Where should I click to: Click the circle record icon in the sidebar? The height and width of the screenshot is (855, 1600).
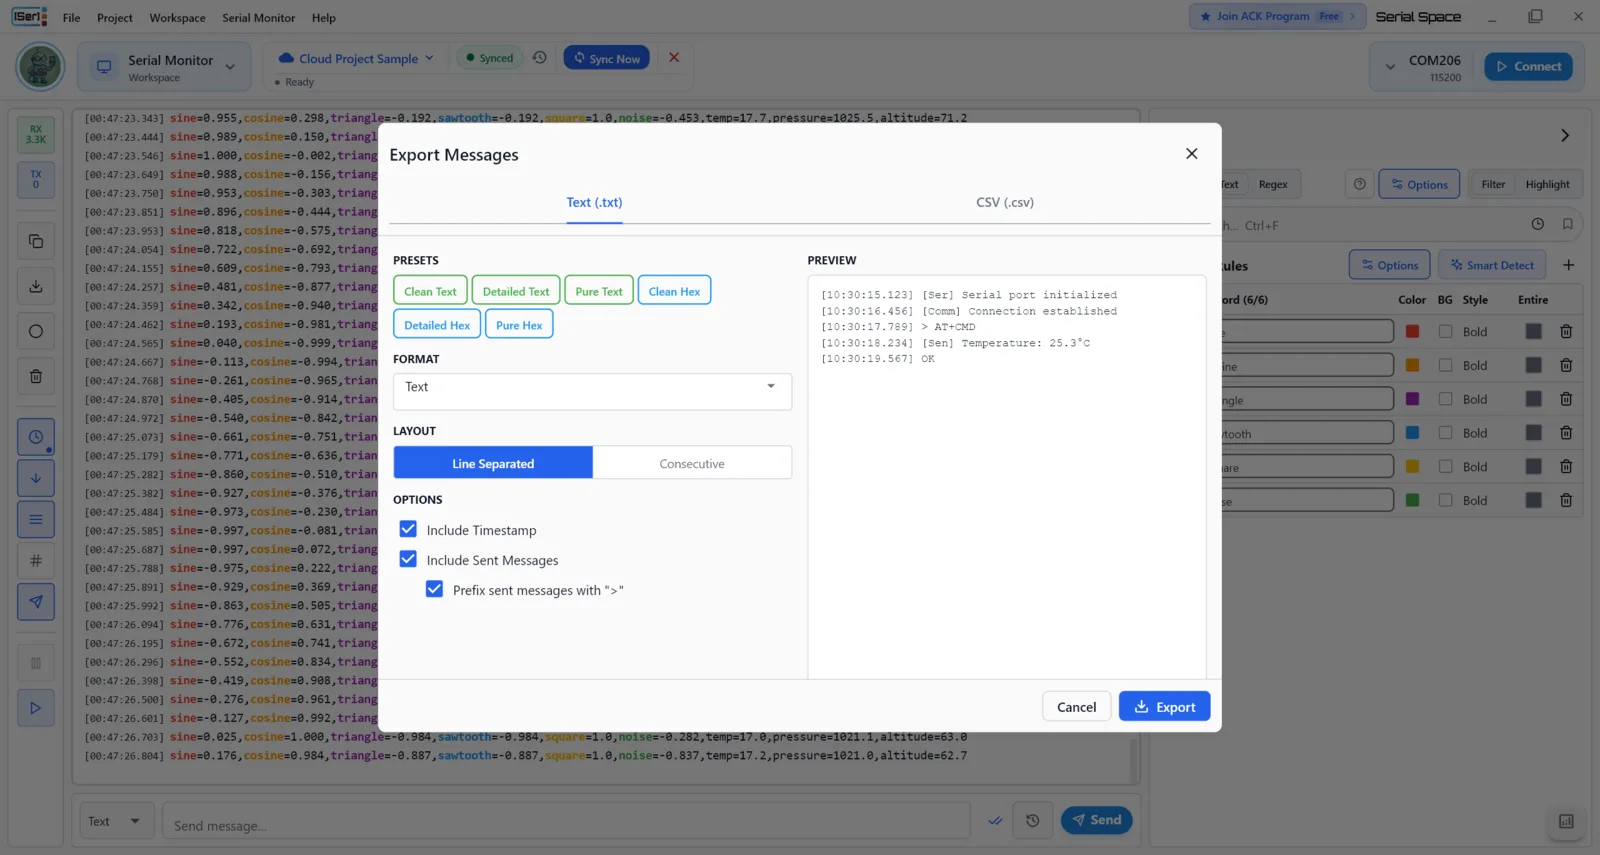(36, 331)
